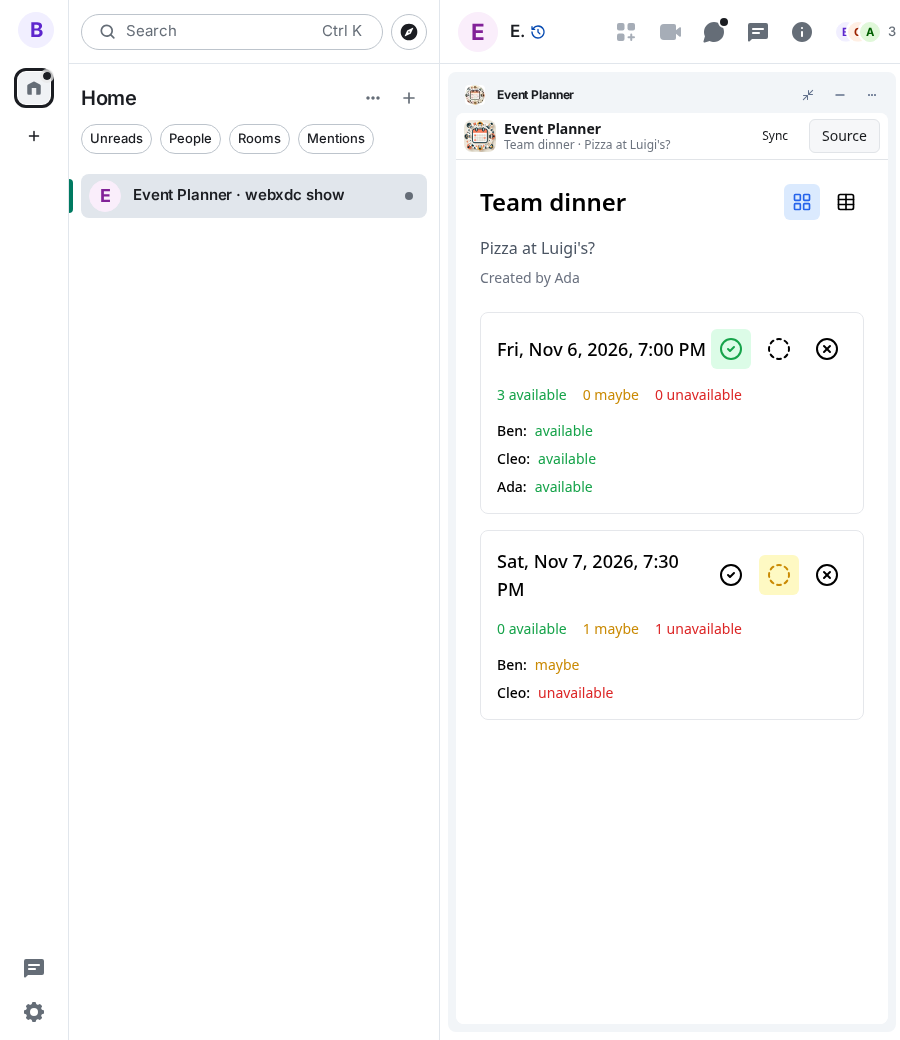Click the '1 unavailable' count

(698, 629)
